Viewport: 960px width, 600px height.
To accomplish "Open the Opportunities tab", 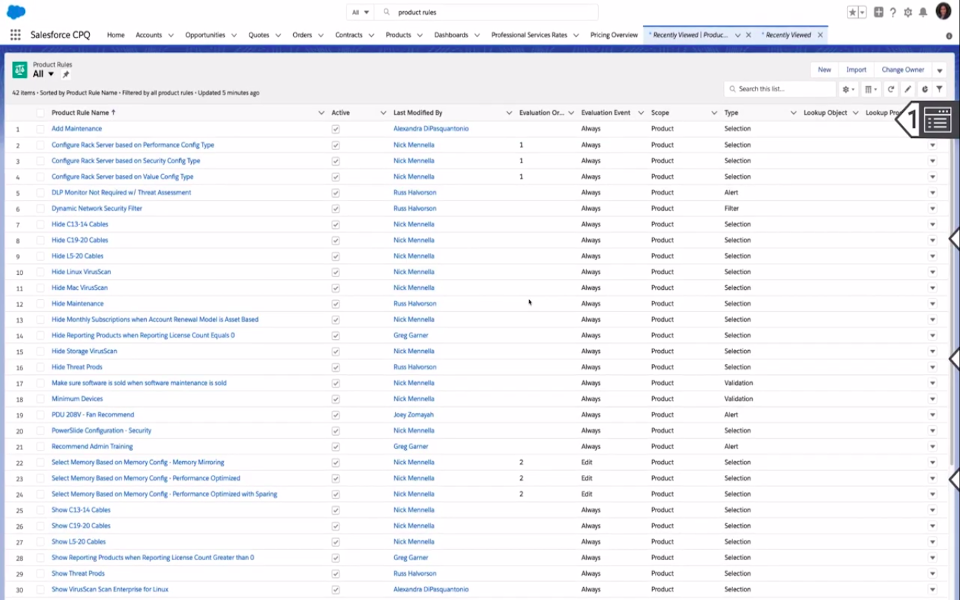I will [x=205, y=35].
